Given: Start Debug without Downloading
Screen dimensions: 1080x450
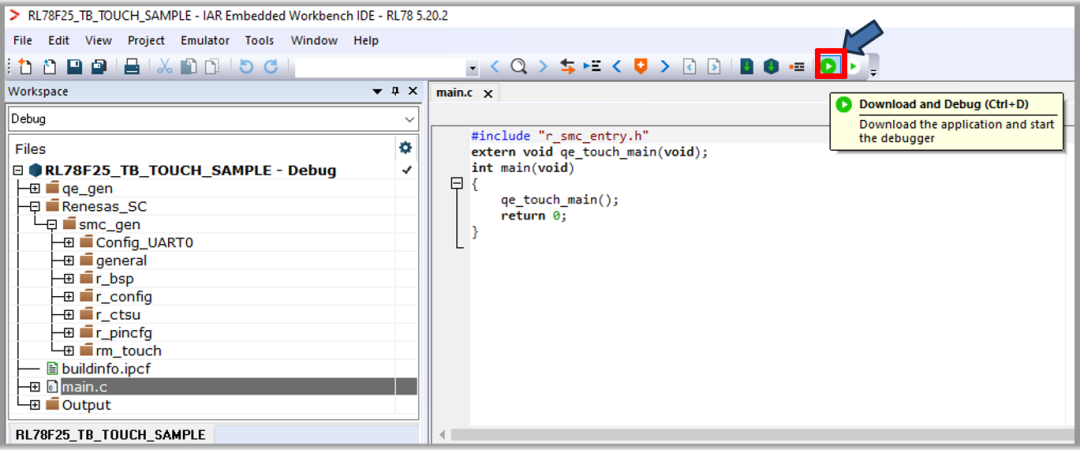Looking at the screenshot, I should pos(854,67).
